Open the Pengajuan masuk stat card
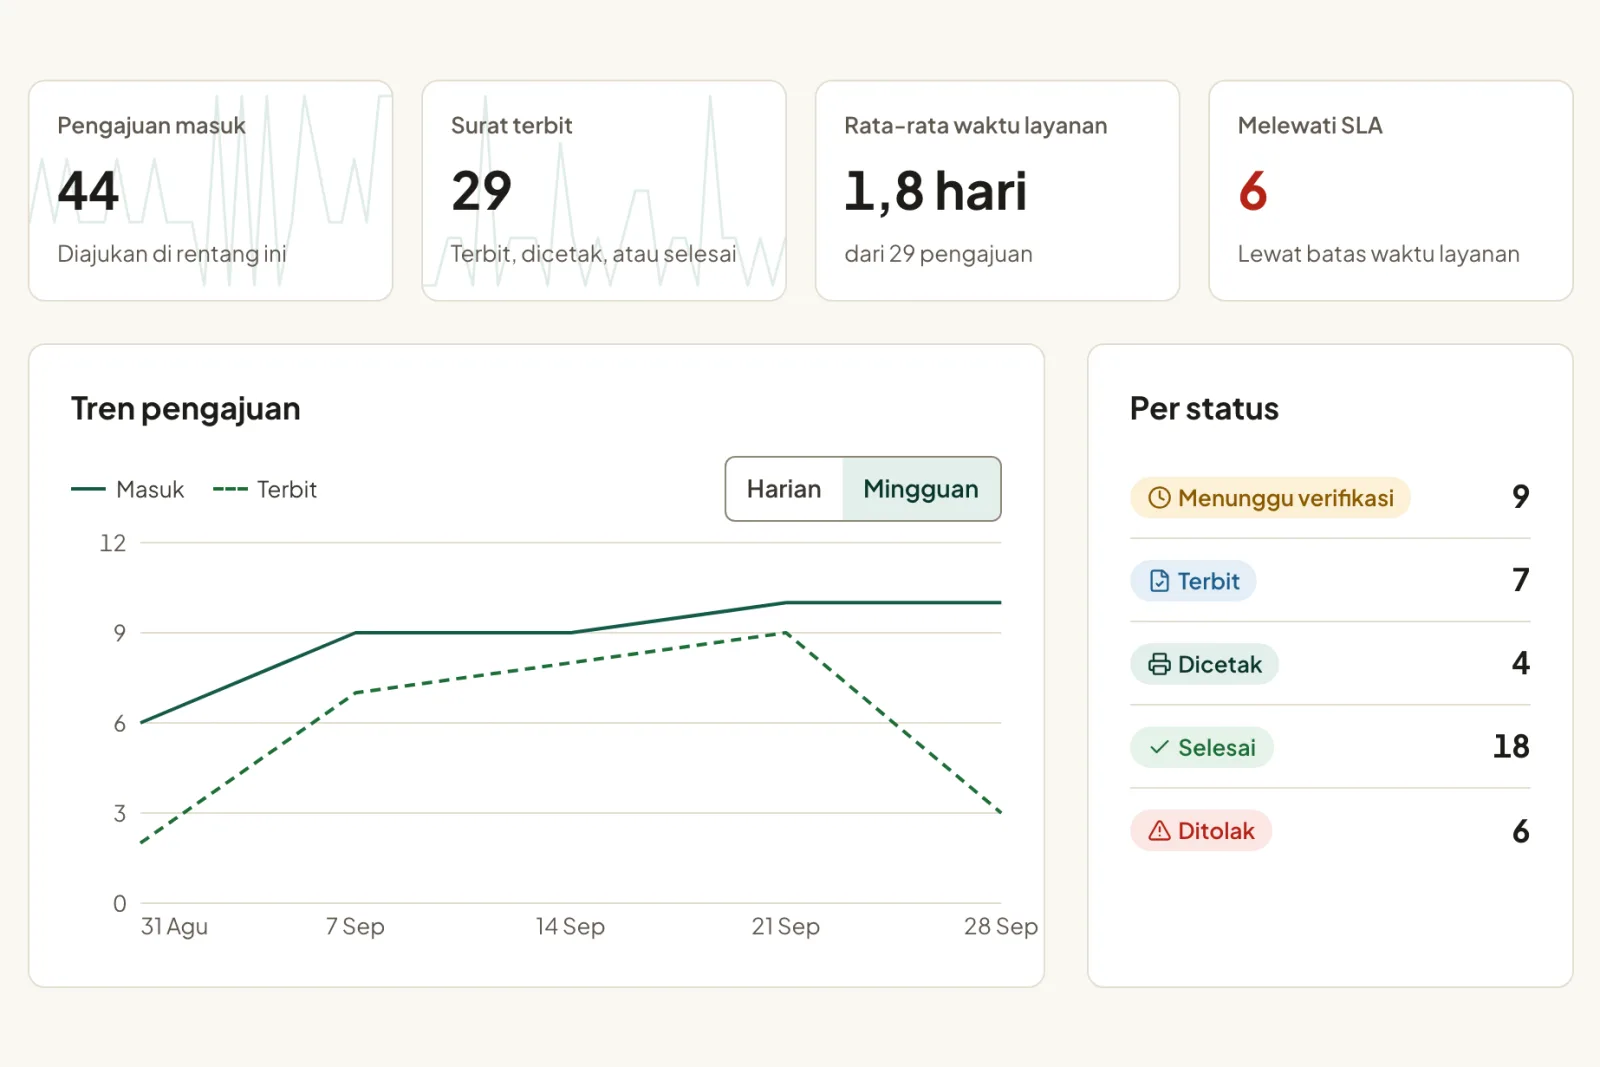 (211, 191)
